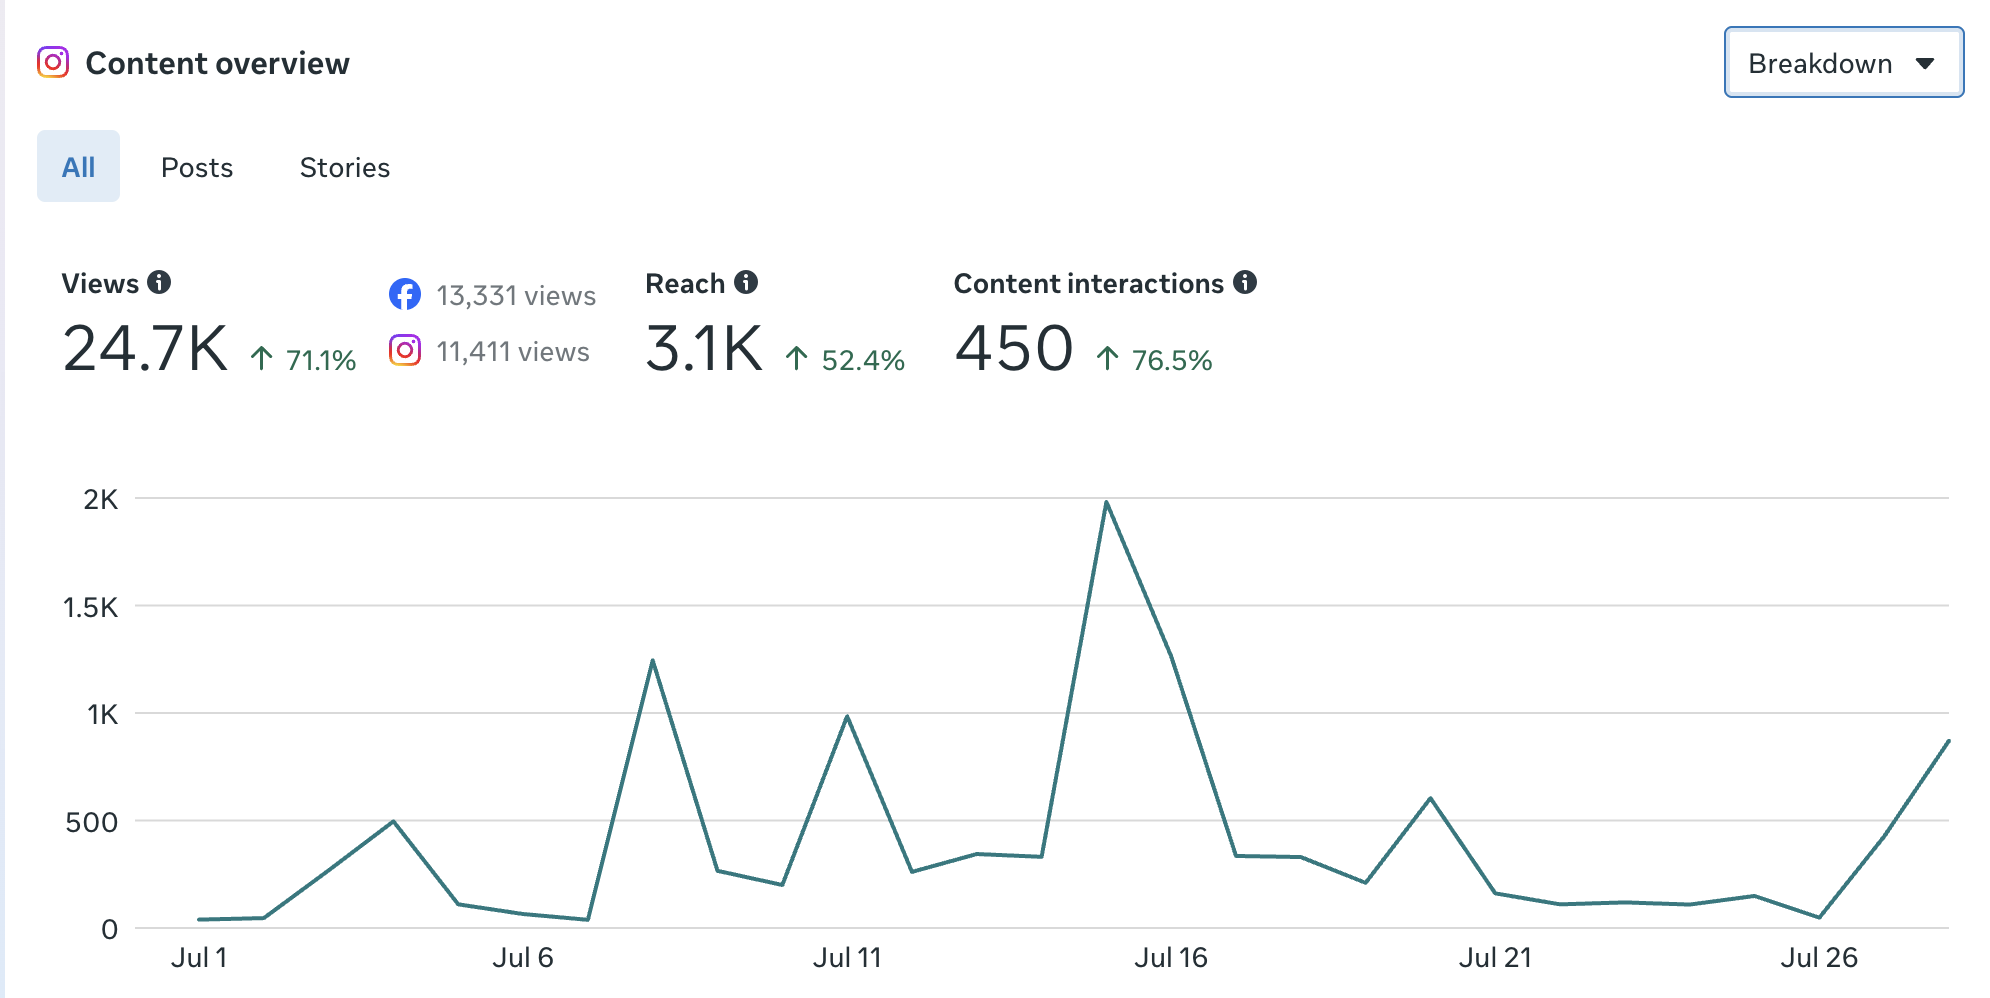The image size is (1990, 998).
Task: Click the chart peak near Jul 8
Action: [x=652, y=660]
